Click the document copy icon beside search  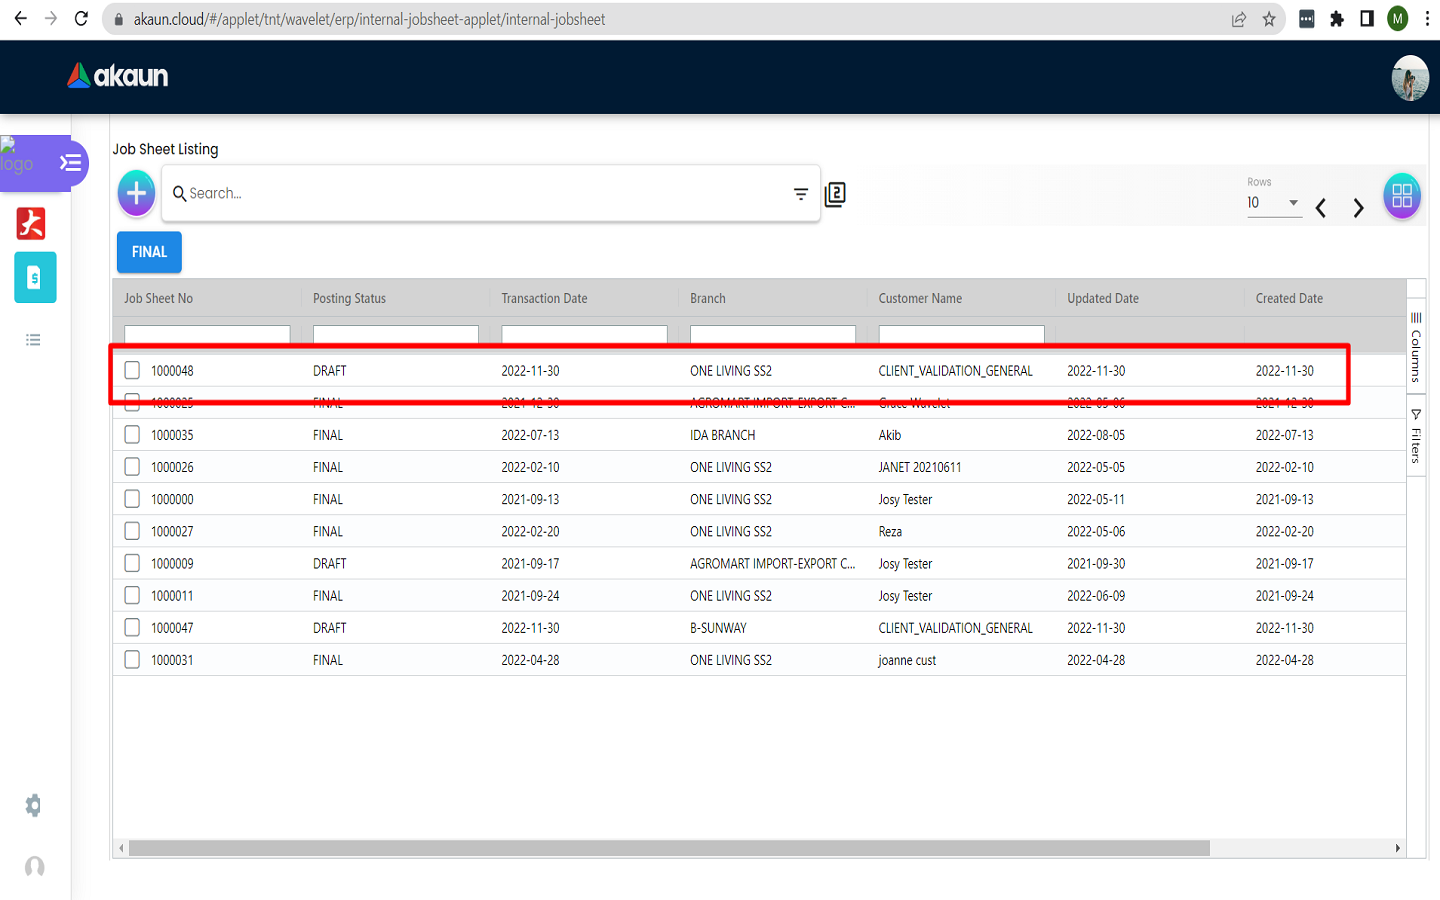point(835,194)
